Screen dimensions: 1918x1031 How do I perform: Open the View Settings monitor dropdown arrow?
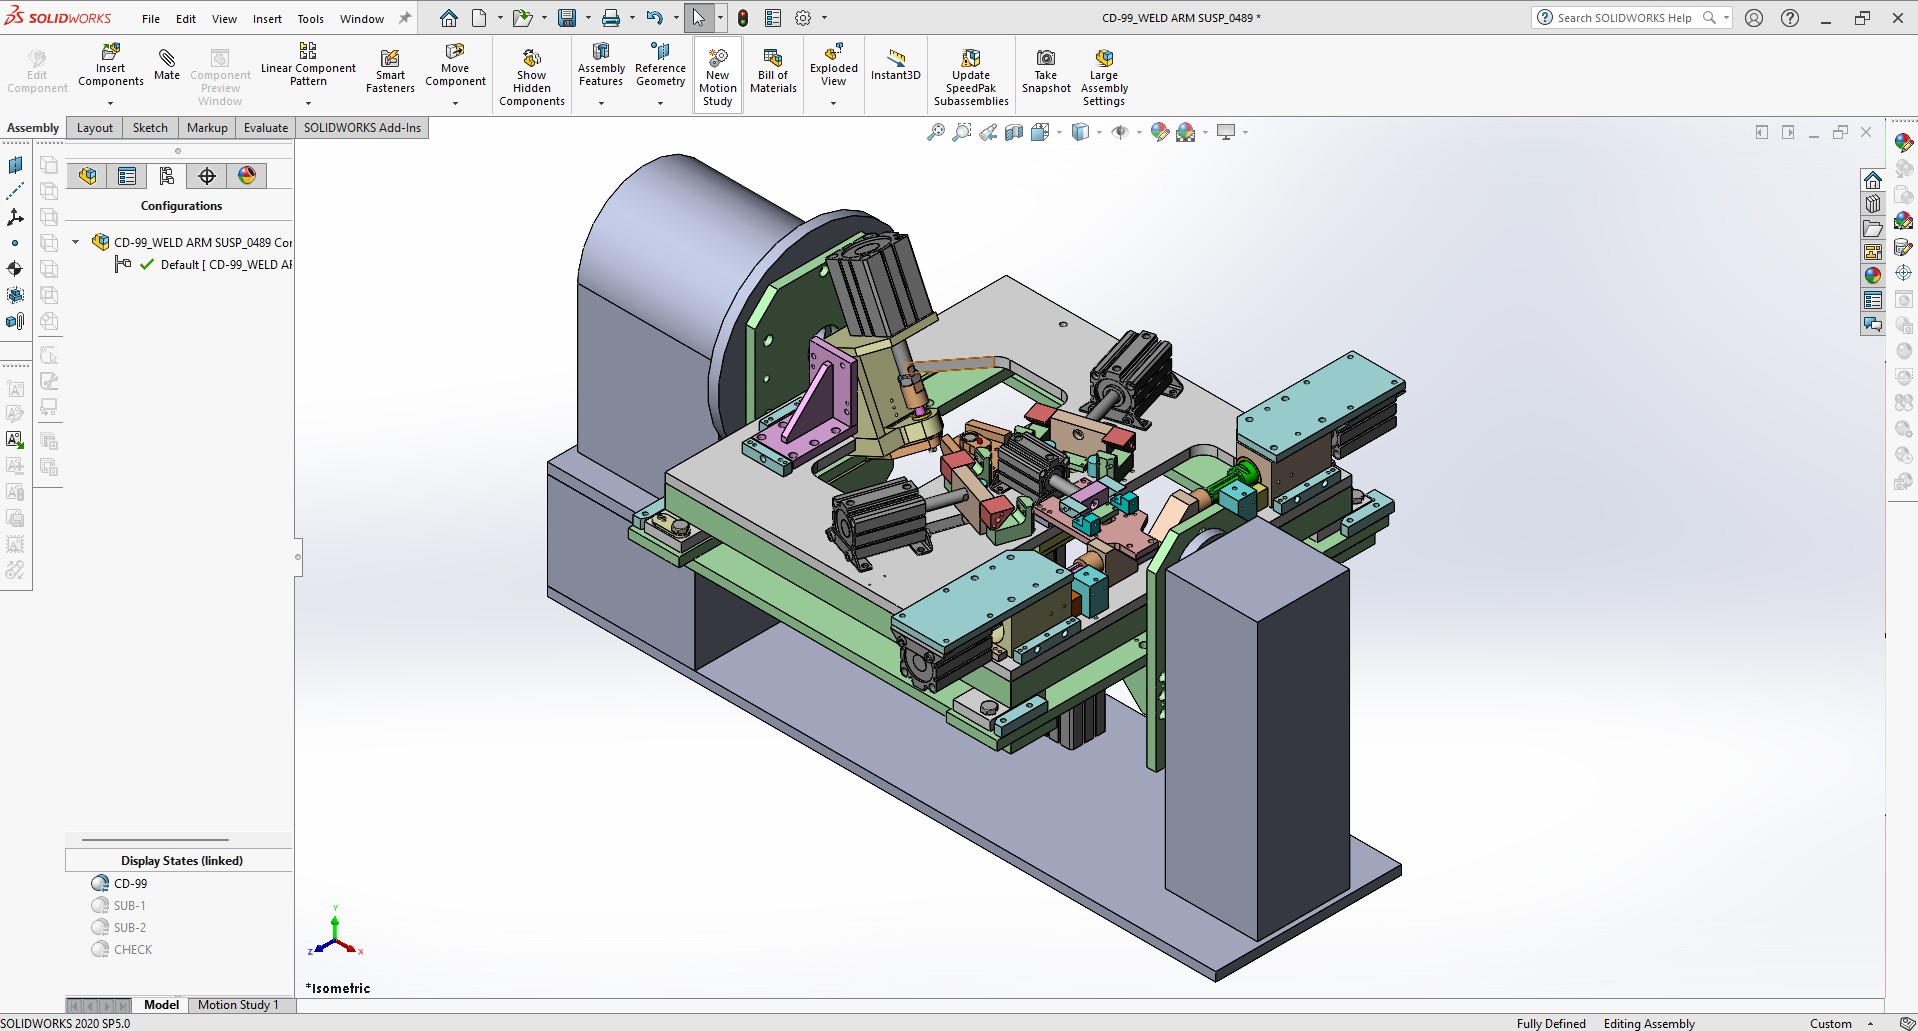click(x=1245, y=132)
